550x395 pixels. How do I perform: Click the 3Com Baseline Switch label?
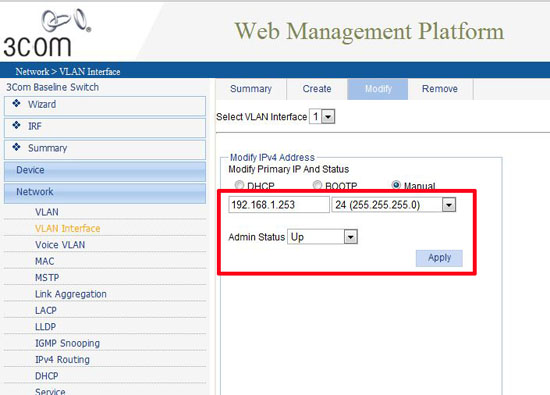(x=53, y=87)
